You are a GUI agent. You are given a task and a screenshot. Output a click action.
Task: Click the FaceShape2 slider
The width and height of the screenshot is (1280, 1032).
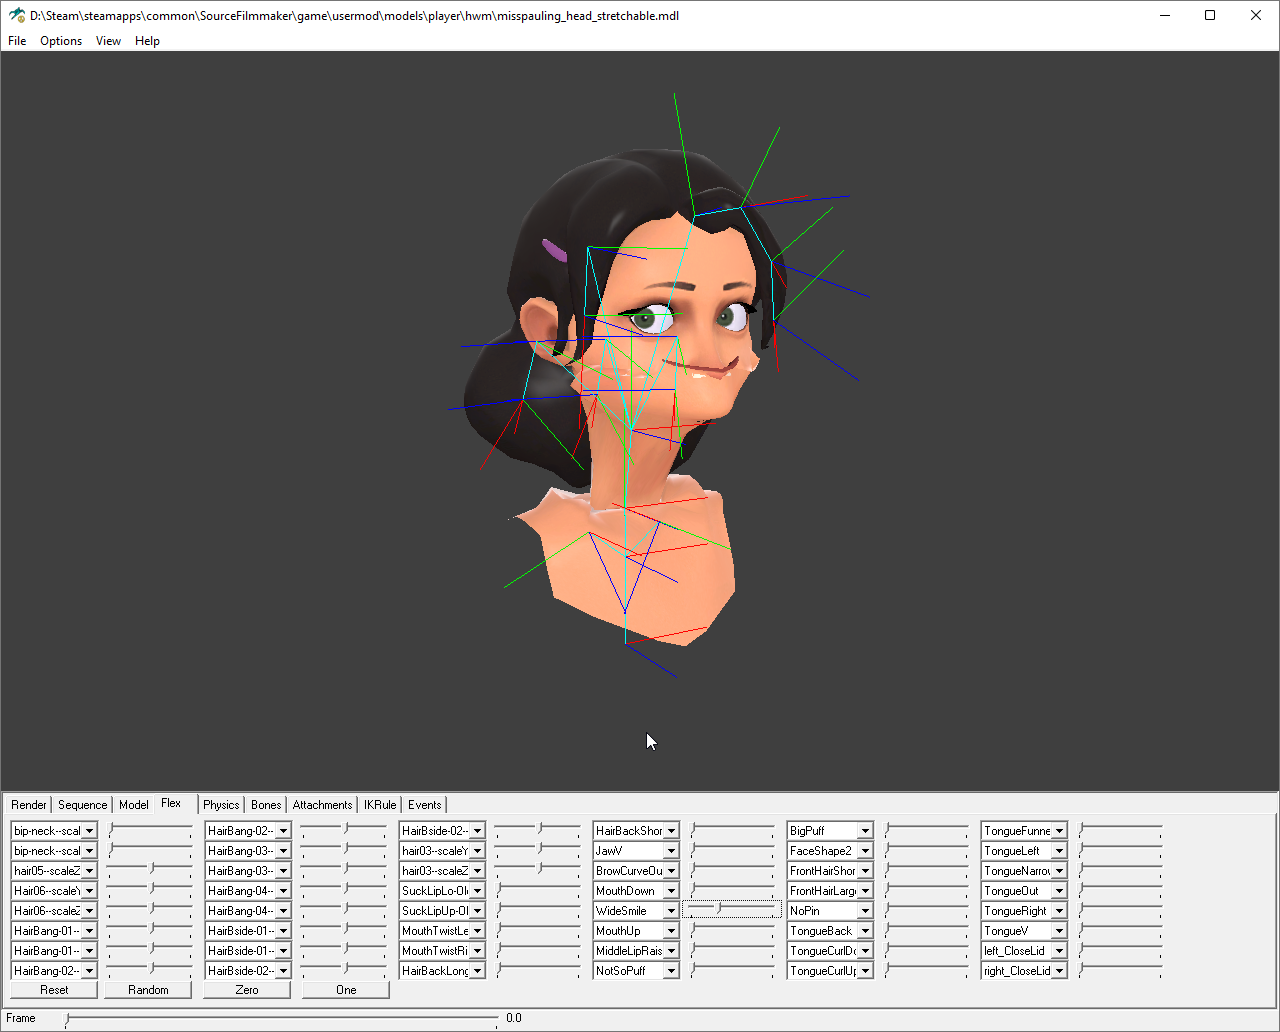(926, 850)
